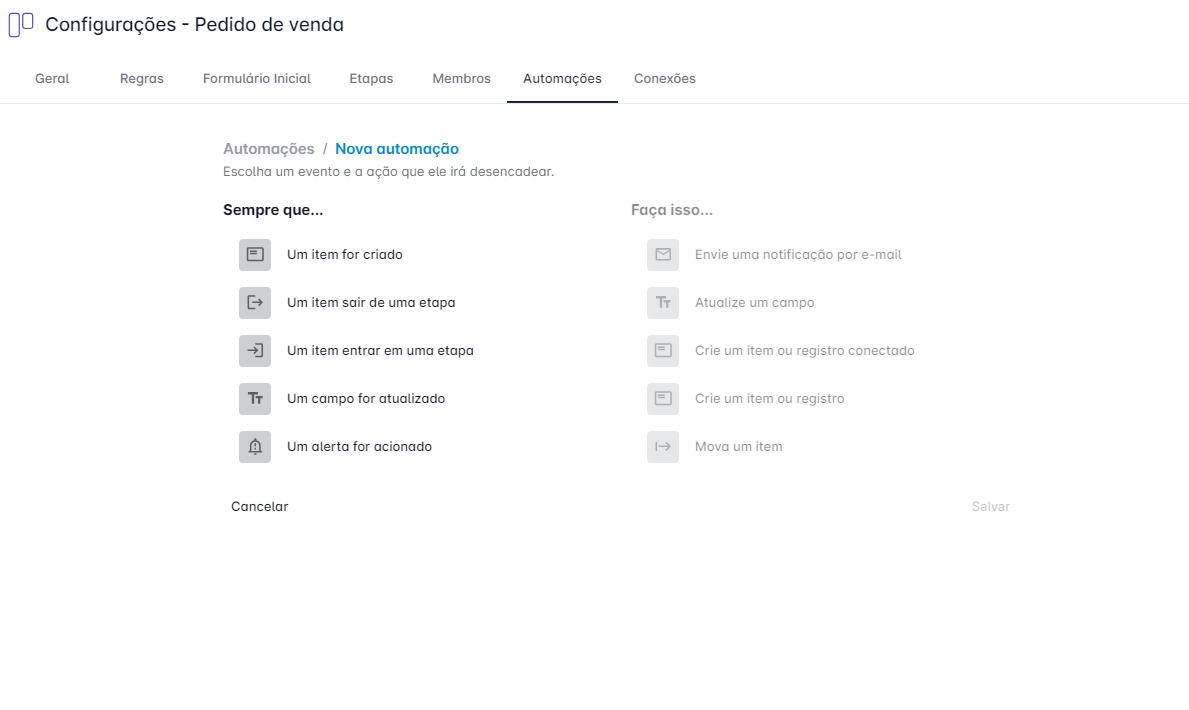Select the 'Um alerta for acionado' bell icon
The height and width of the screenshot is (710, 1189).
pyautogui.click(x=255, y=447)
